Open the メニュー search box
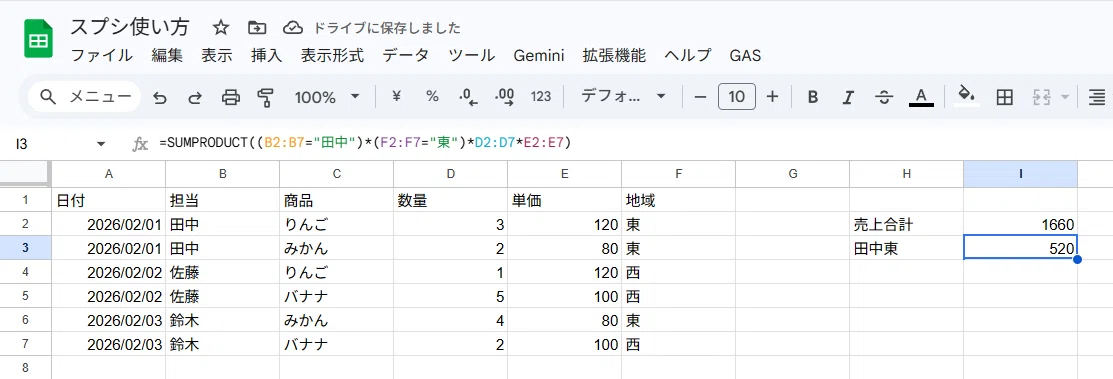This screenshot has width=1113, height=379. pos(85,97)
